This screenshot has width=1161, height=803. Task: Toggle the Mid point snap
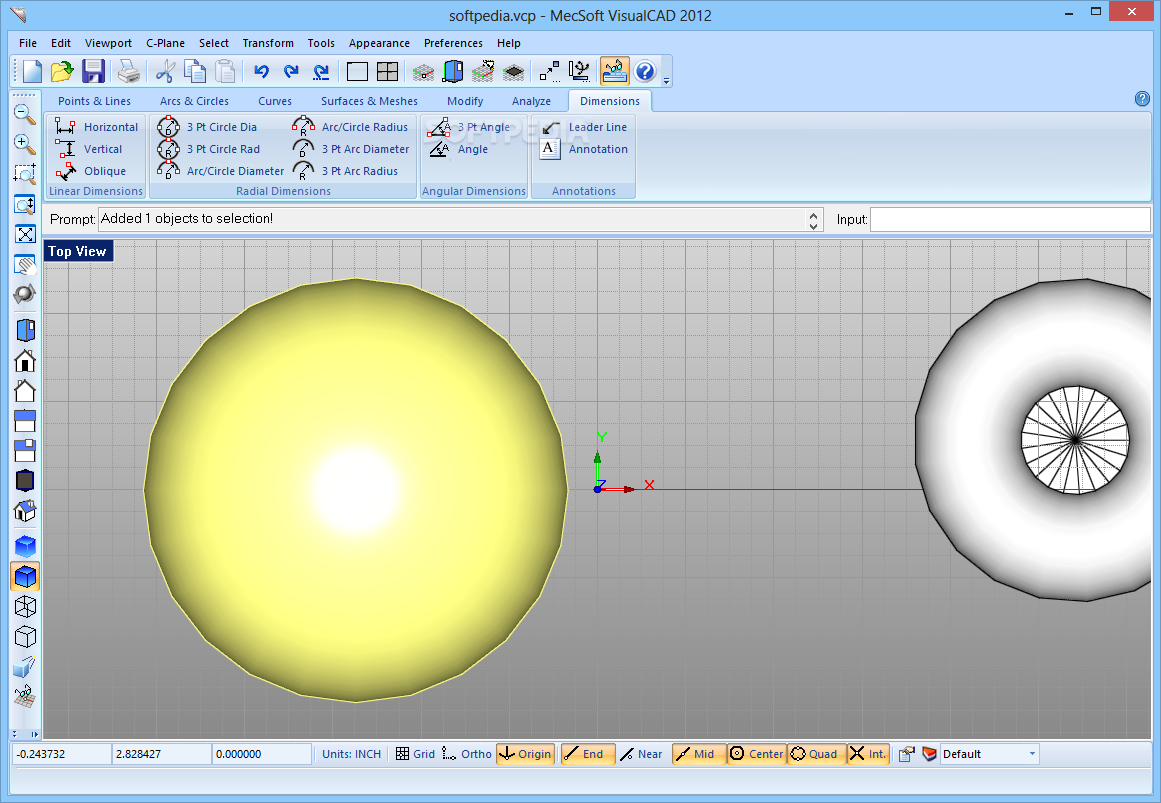coord(699,753)
